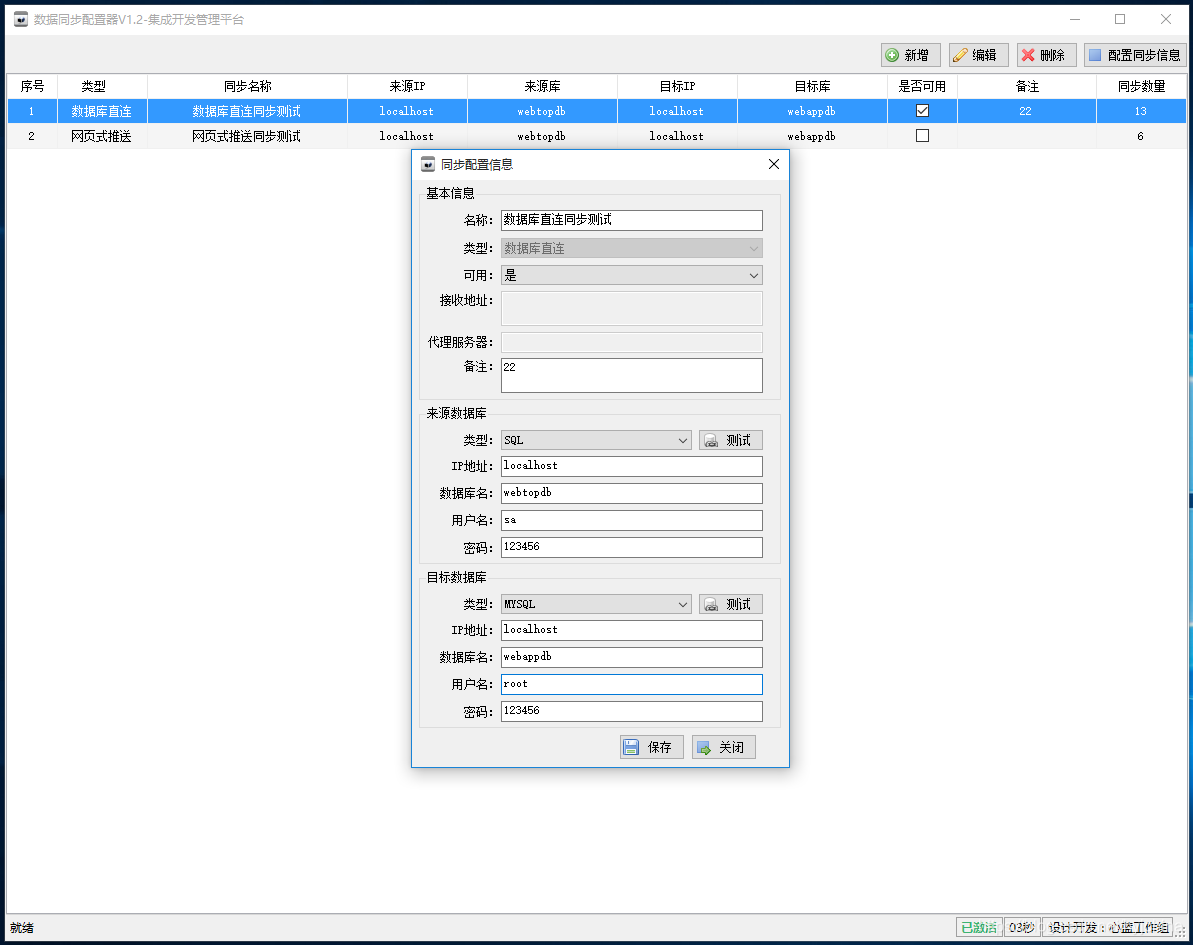This screenshot has height=945, width=1193.
Task: Click the source 数据库名 field webtopdb
Action: click(631, 493)
